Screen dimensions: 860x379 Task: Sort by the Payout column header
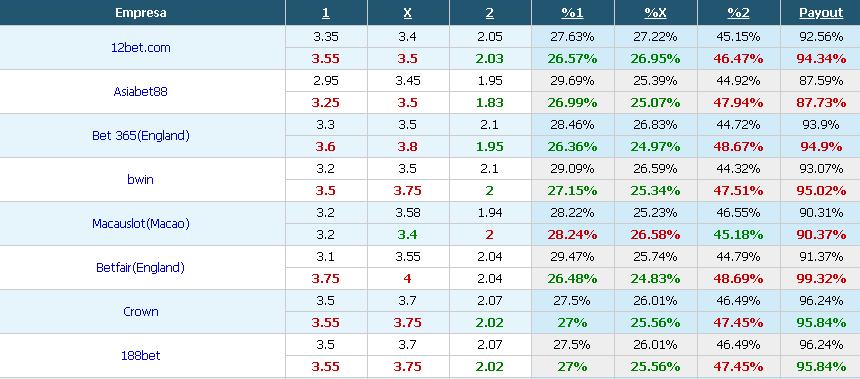[x=821, y=13]
